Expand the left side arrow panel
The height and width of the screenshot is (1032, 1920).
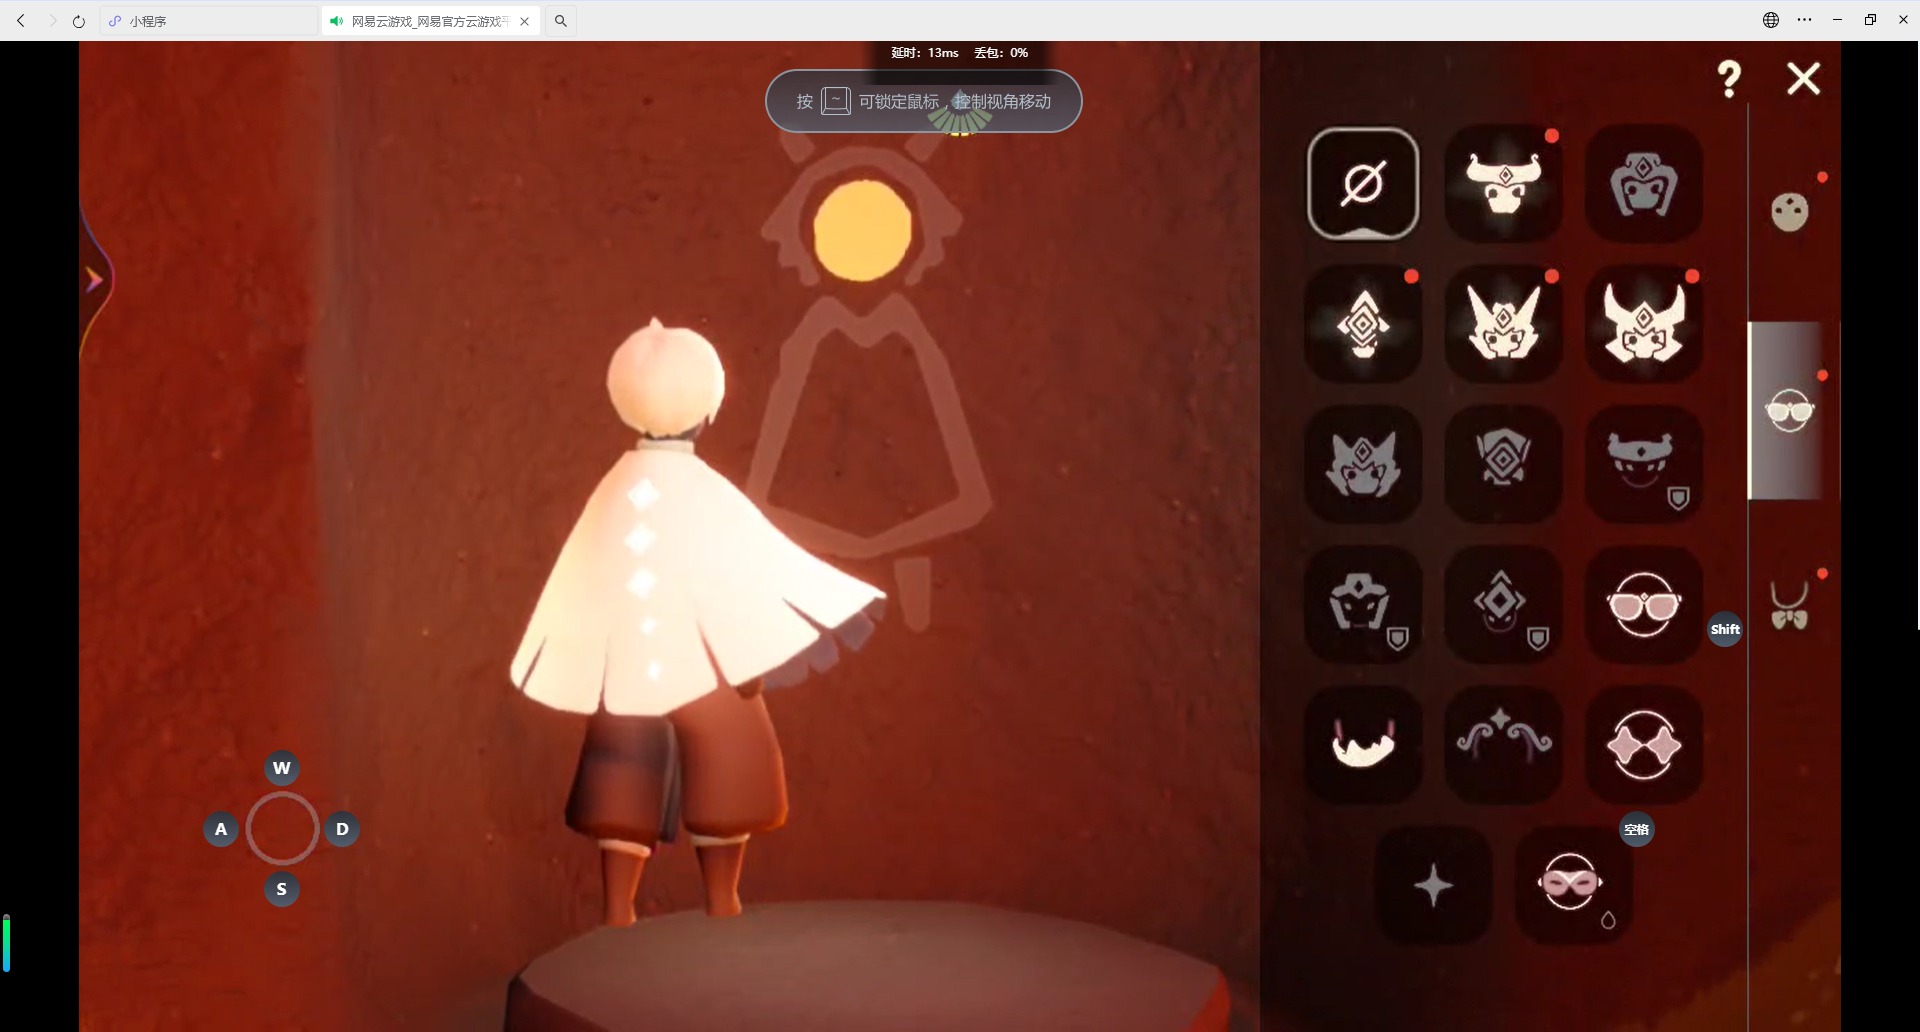(95, 280)
